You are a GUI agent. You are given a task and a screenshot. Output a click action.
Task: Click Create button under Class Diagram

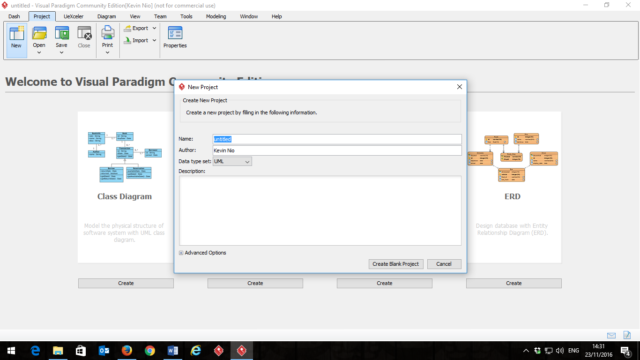[126, 283]
